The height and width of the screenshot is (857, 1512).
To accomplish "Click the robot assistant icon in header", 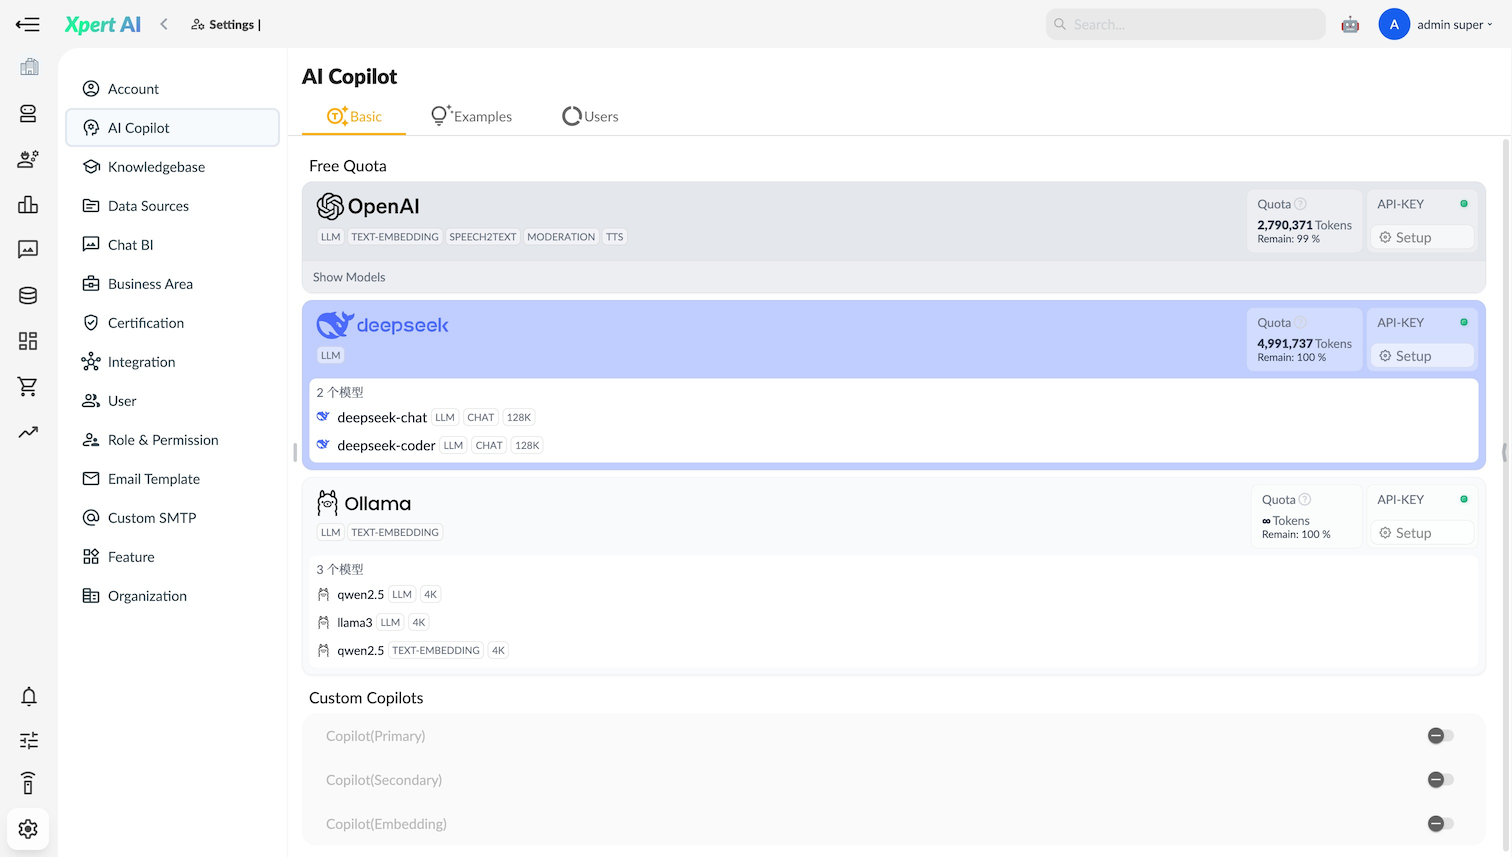I will 1350,25.
